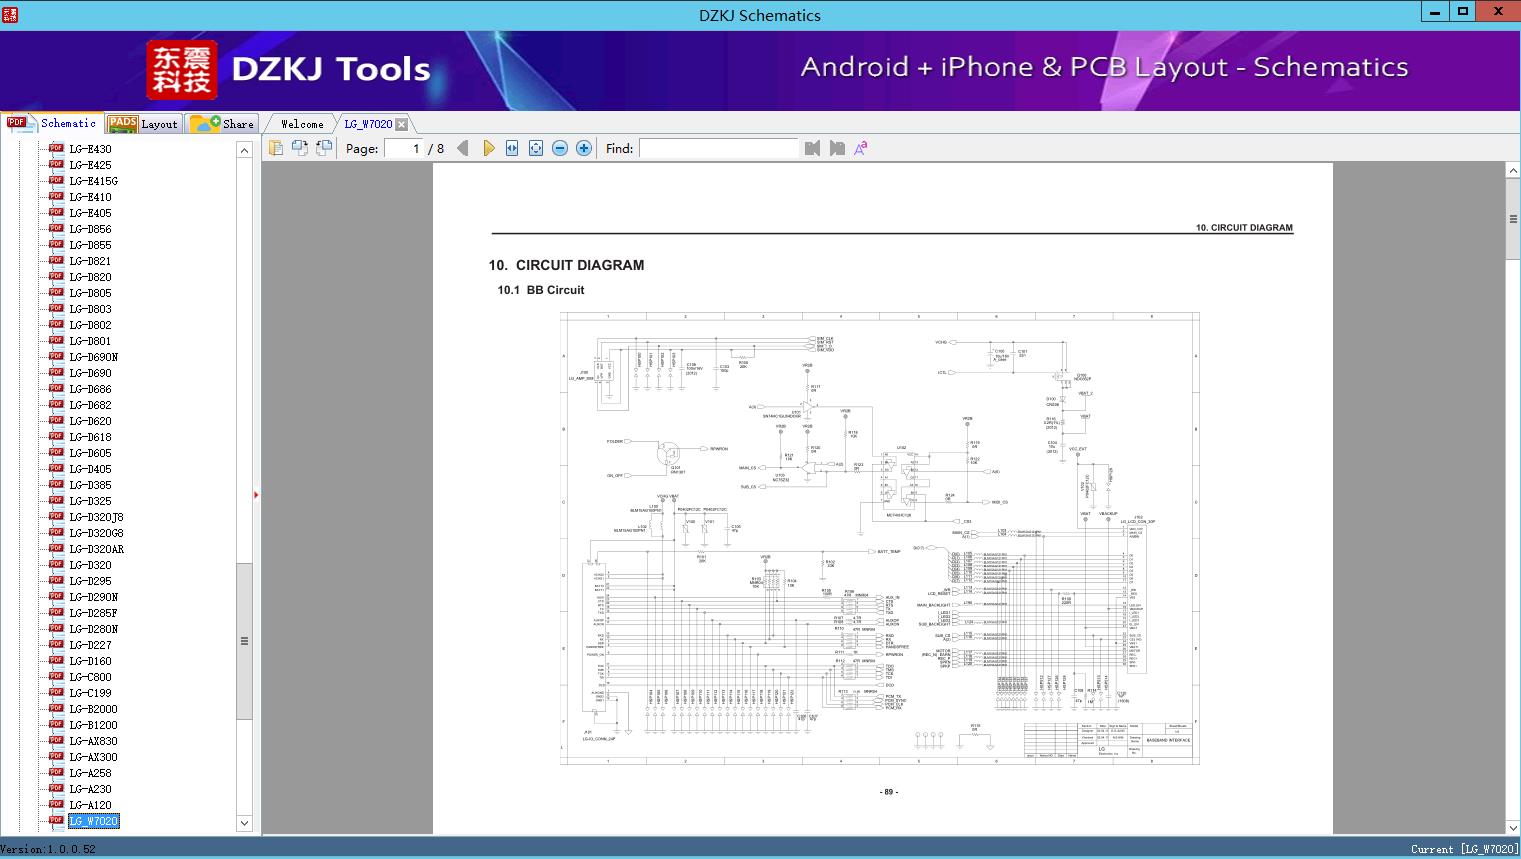Click the page number input box
Image resolution: width=1521 pixels, height=859 pixels.
coord(403,148)
